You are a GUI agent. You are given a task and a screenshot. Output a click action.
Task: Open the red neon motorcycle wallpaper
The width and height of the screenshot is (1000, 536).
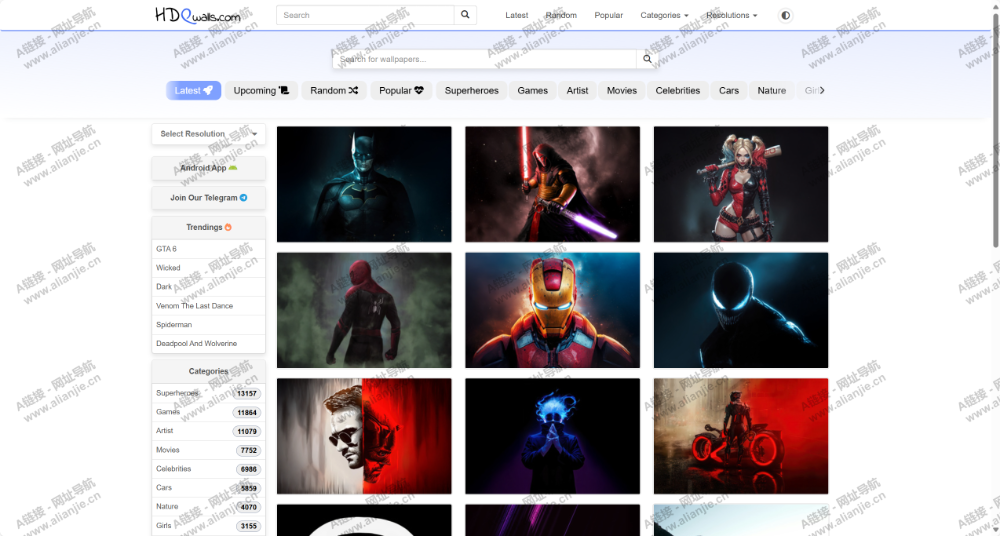(x=741, y=436)
